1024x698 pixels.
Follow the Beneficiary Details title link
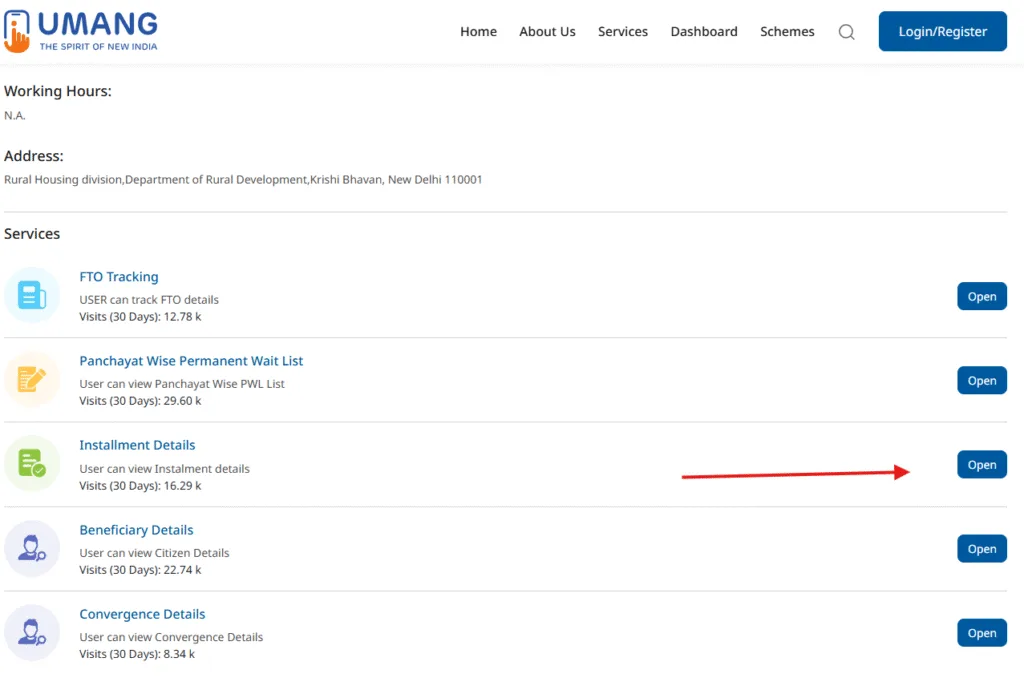136,530
